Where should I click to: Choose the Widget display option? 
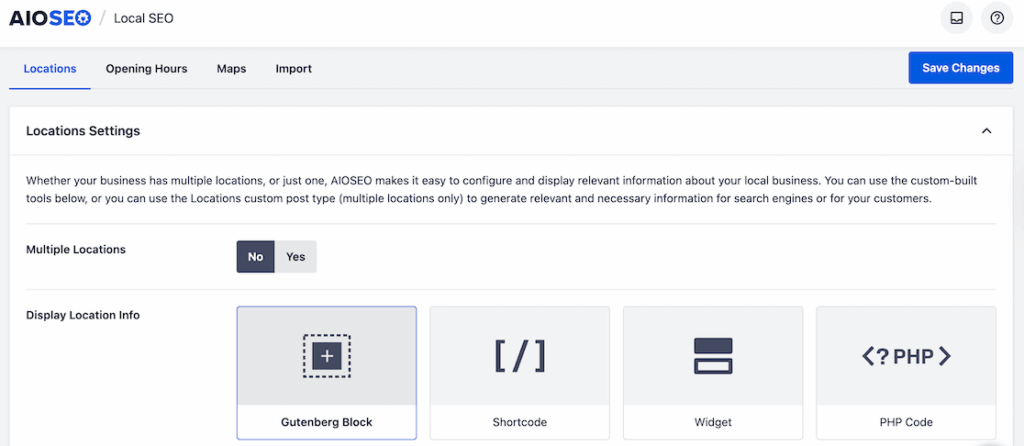coord(713,422)
